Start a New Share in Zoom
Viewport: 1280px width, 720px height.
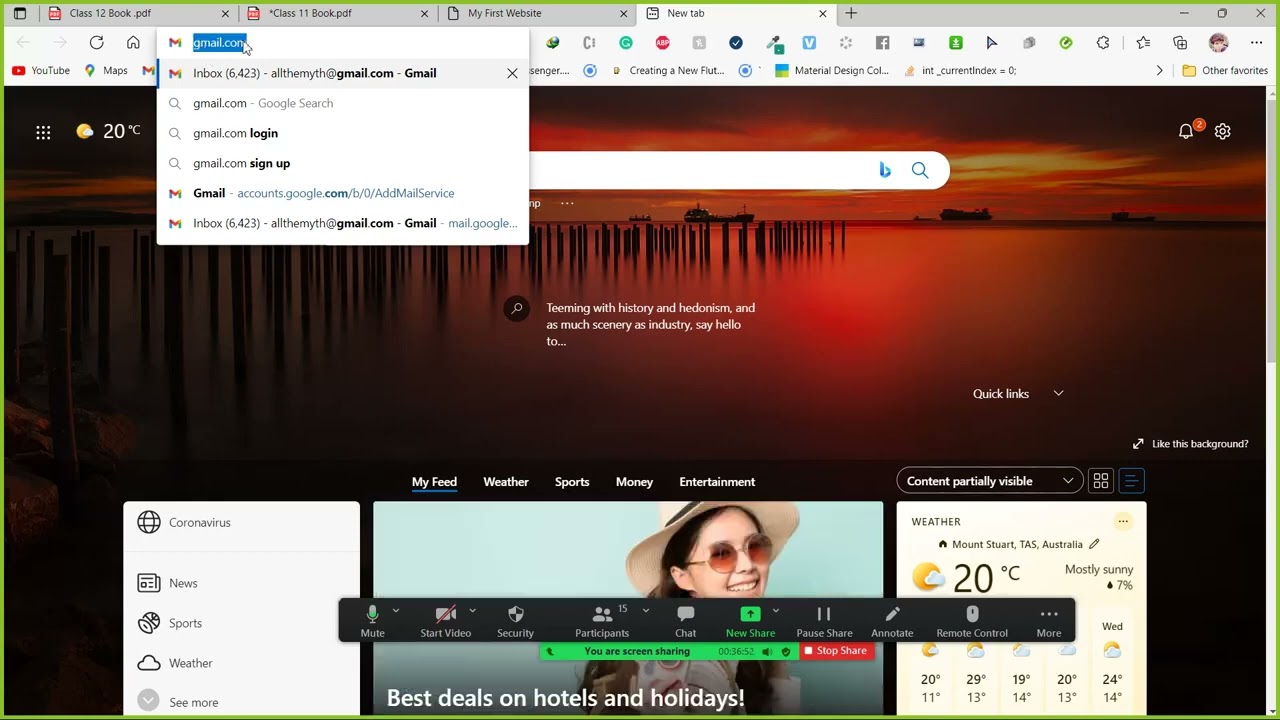750,621
